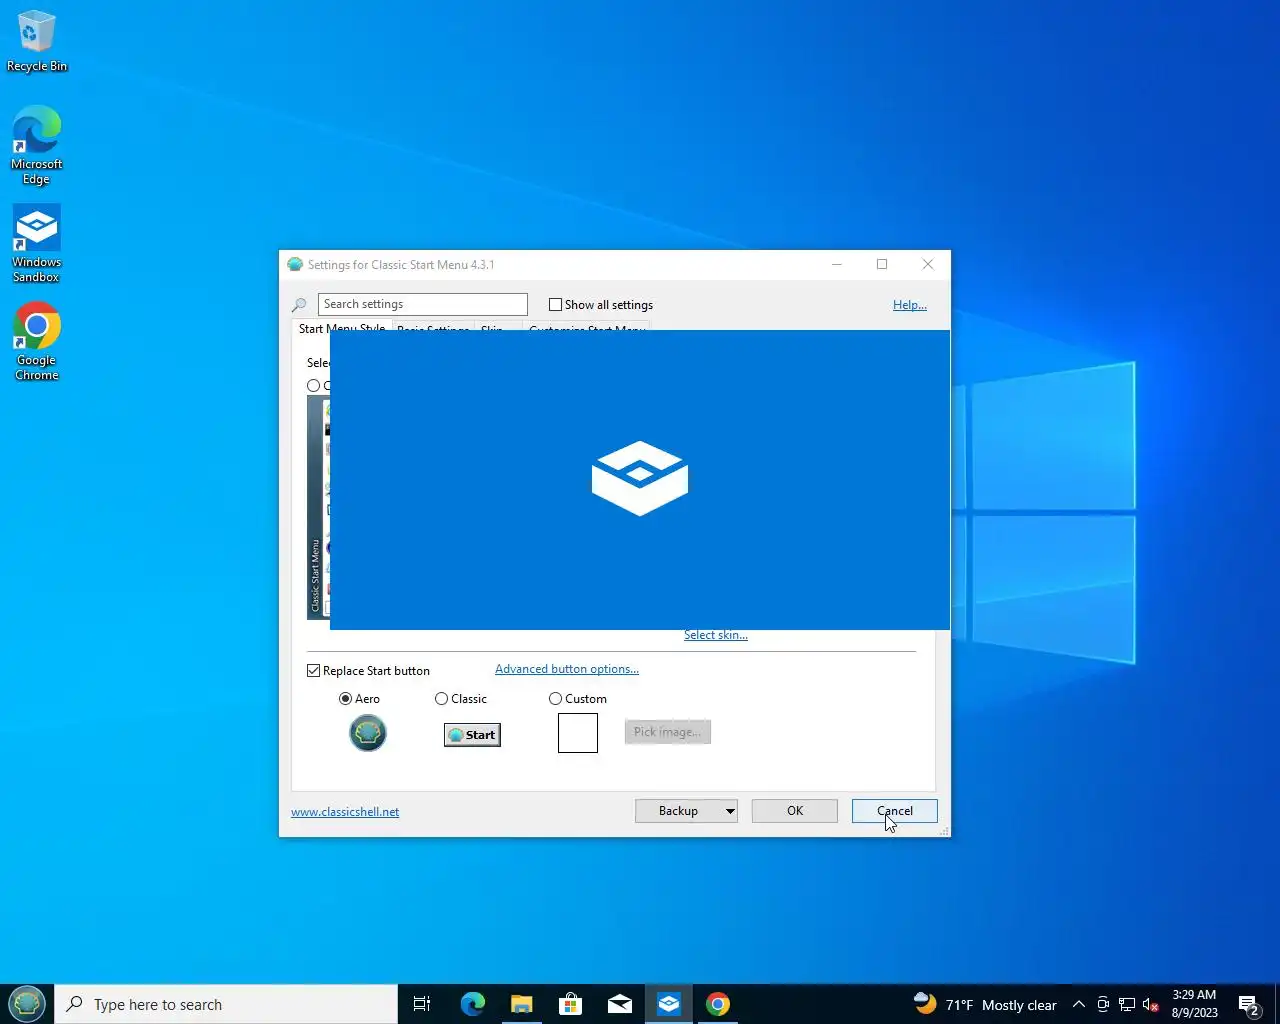Click the Classic Shell title bar icon
1280x1024 pixels.
295,265
